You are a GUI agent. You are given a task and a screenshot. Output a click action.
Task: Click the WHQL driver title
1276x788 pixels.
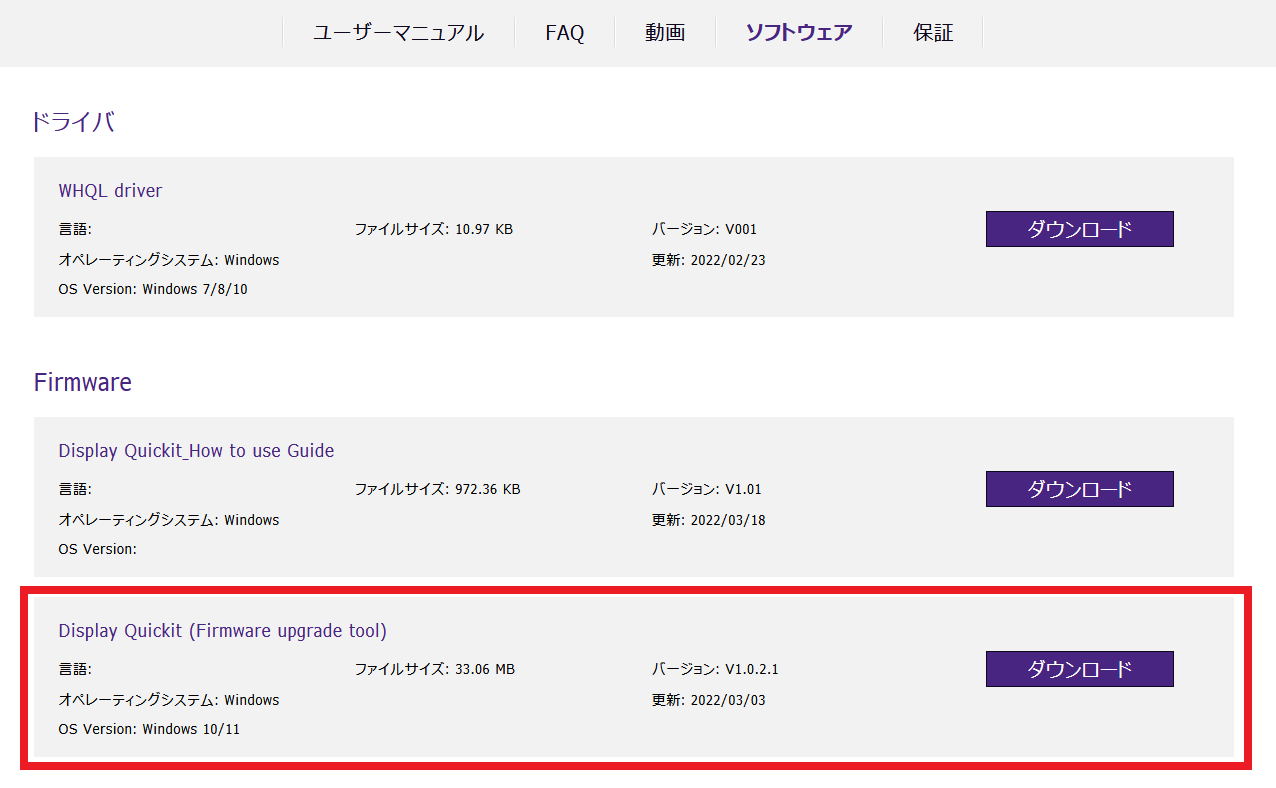(110, 190)
